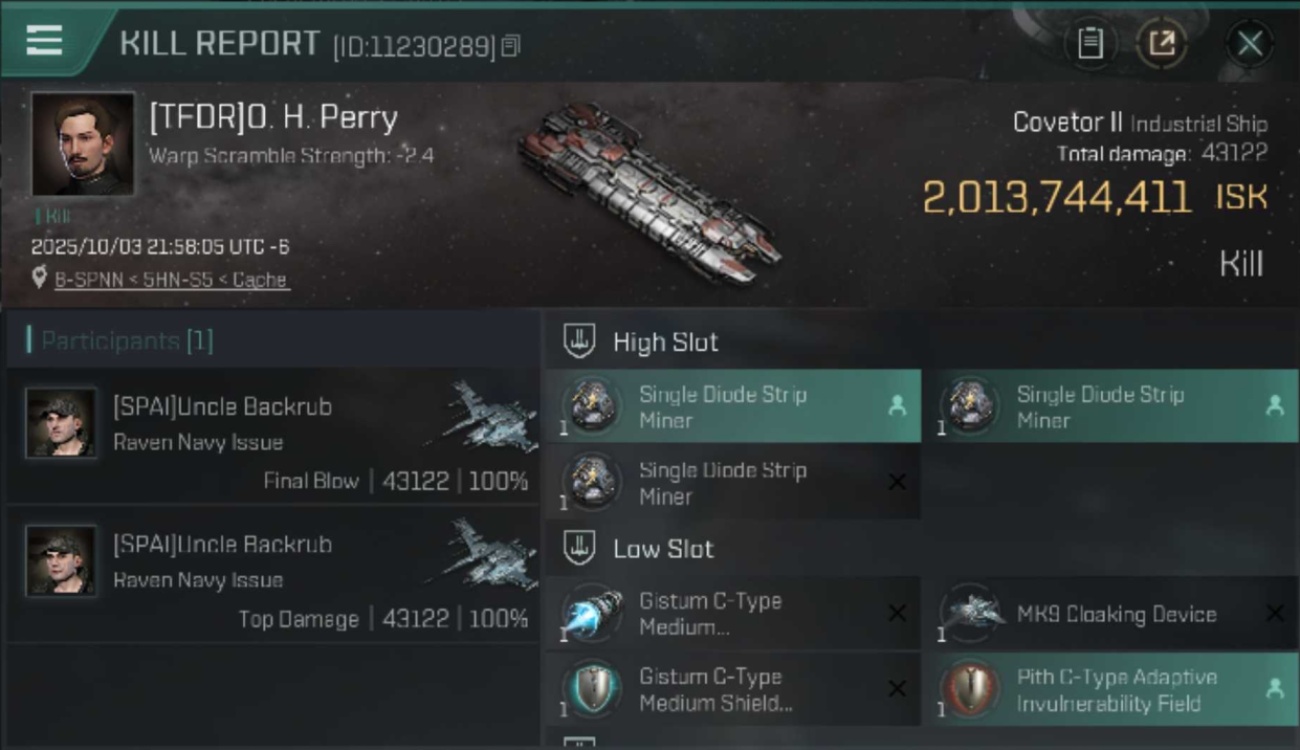Select the destroyed Single Diode Strip Miner
The image size is (1300, 750).
(732, 482)
